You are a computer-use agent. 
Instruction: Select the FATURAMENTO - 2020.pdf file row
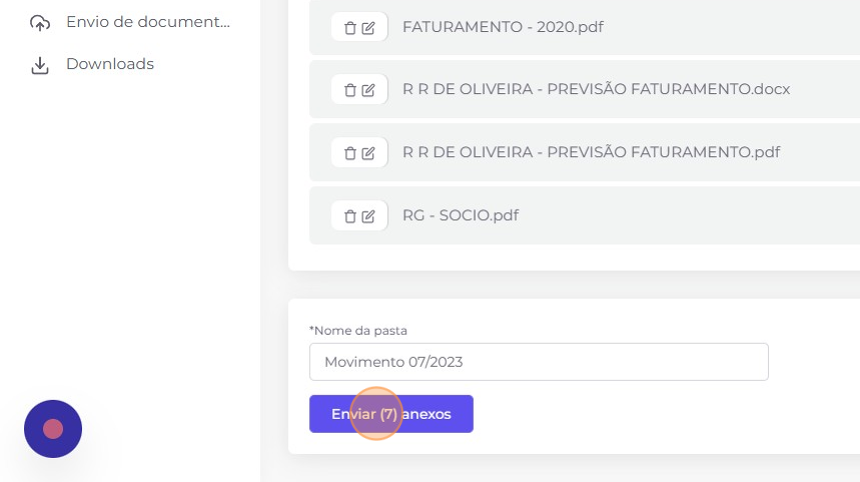[x=585, y=27]
